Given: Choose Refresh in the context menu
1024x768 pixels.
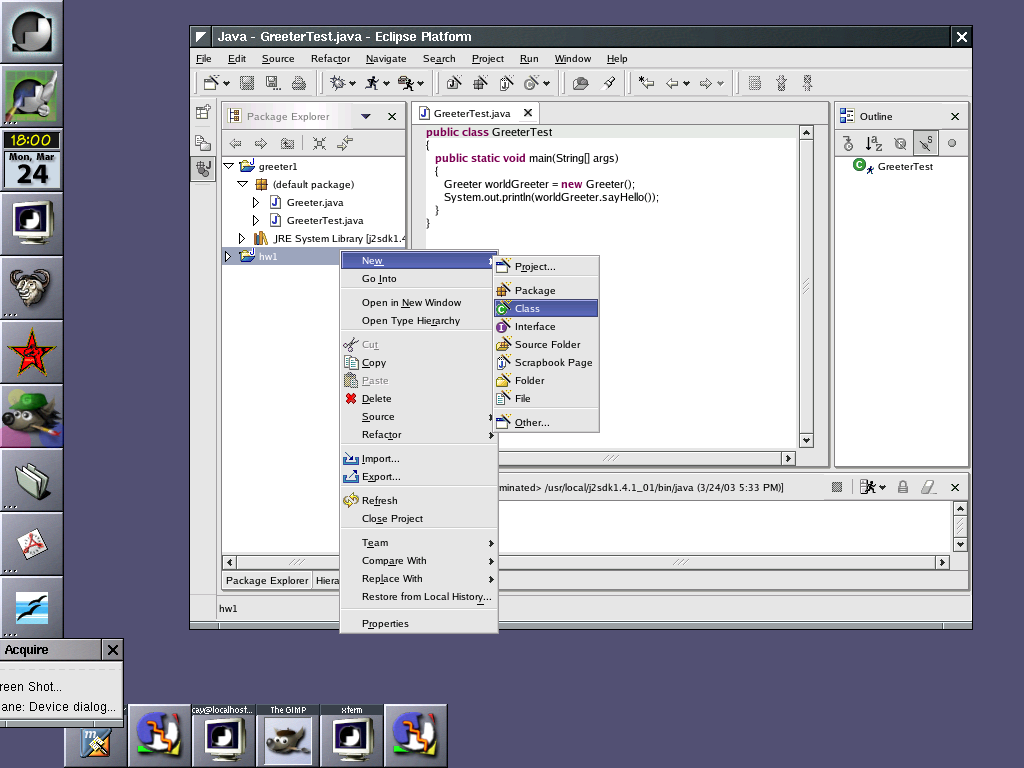Looking at the screenshot, I should 419,500.
